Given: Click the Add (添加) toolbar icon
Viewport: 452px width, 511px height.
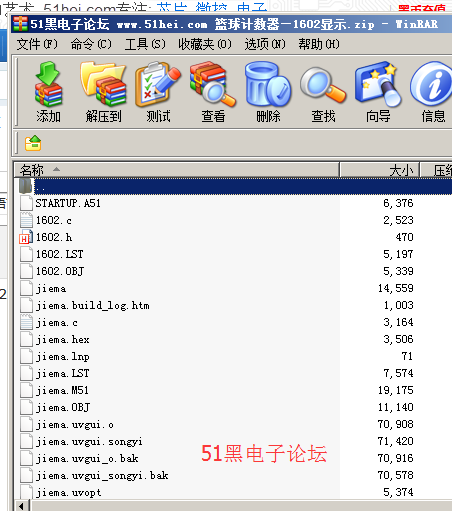Looking at the screenshot, I should pos(48,92).
